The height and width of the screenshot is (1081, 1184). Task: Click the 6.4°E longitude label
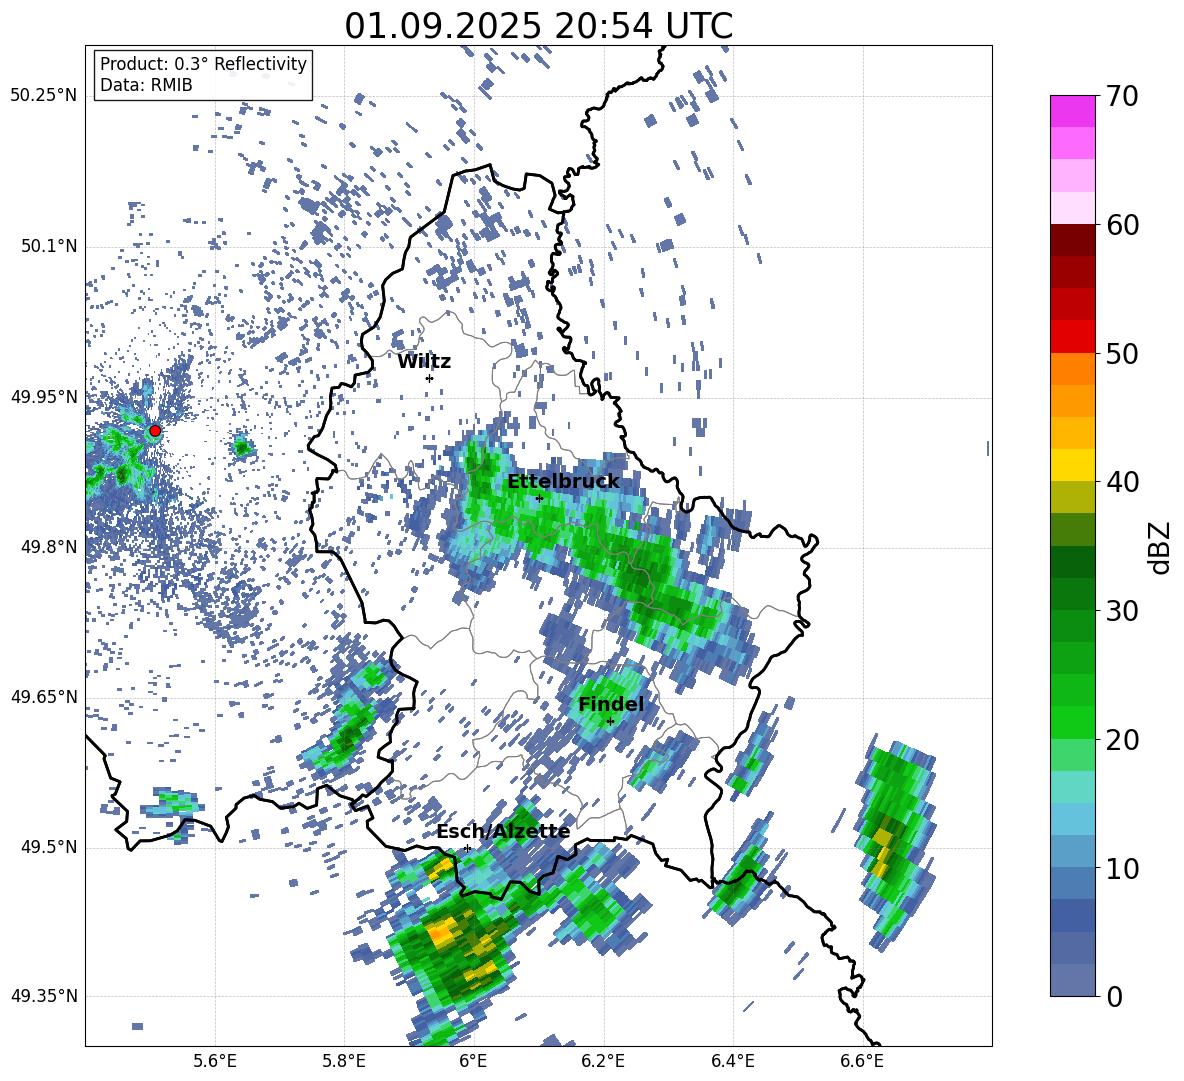[x=732, y=1061]
